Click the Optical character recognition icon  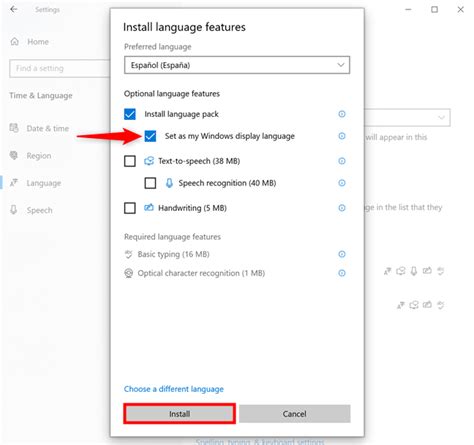pos(129,273)
